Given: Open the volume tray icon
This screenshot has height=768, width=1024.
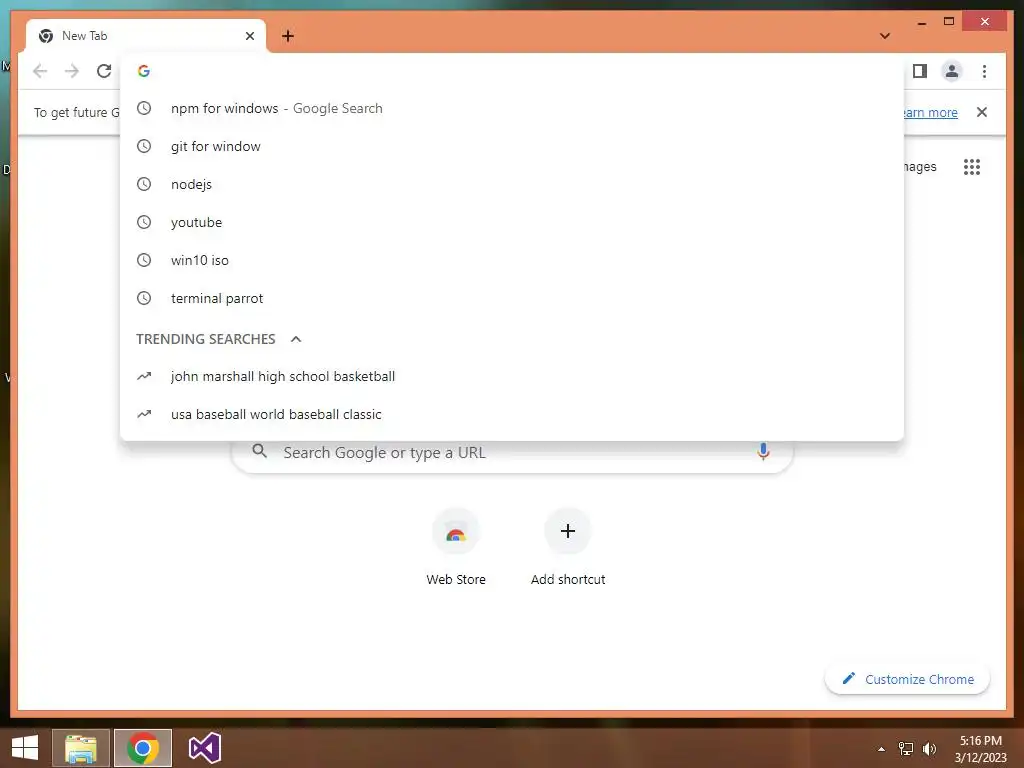Looking at the screenshot, I should pyautogui.click(x=929, y=749).
